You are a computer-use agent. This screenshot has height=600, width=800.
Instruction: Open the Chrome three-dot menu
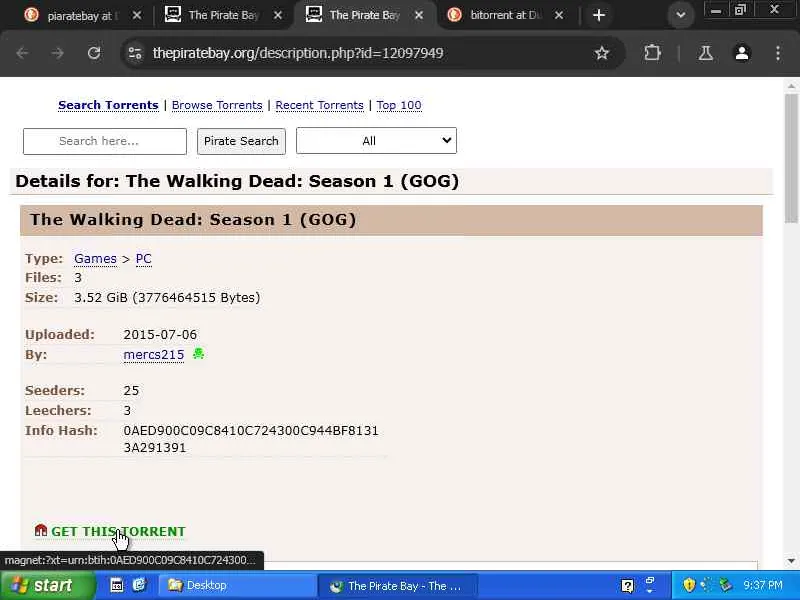[x=778, y=53]
